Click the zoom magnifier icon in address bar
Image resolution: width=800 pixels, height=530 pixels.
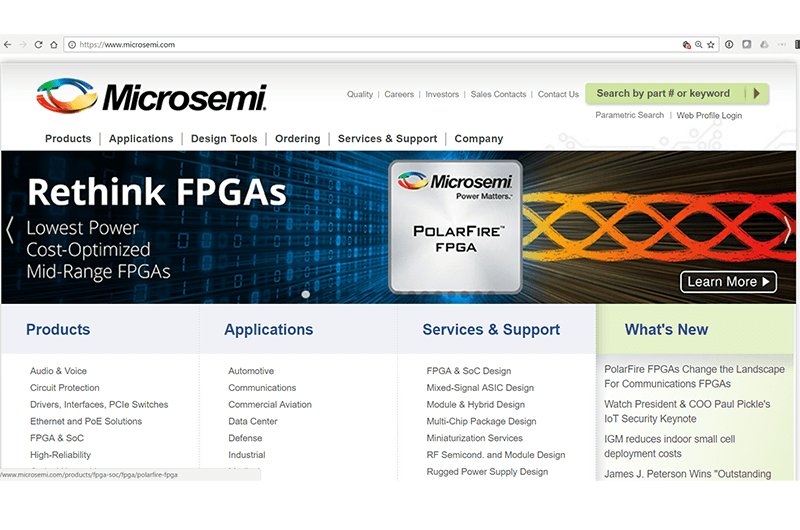(x=698, y=45)
